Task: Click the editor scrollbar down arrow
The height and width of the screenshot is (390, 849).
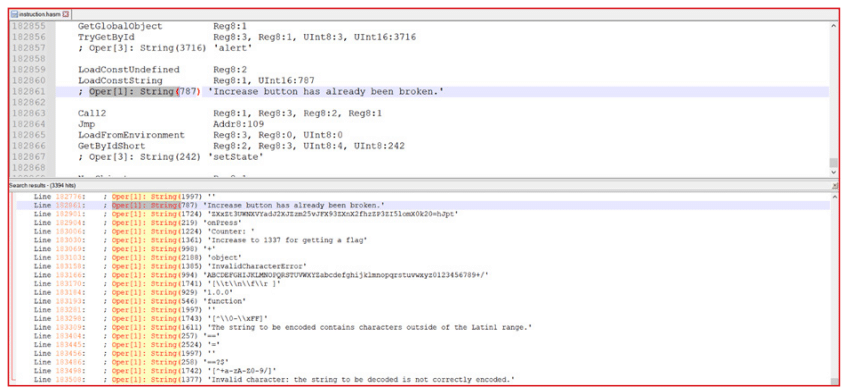Action: pos(834,172)
